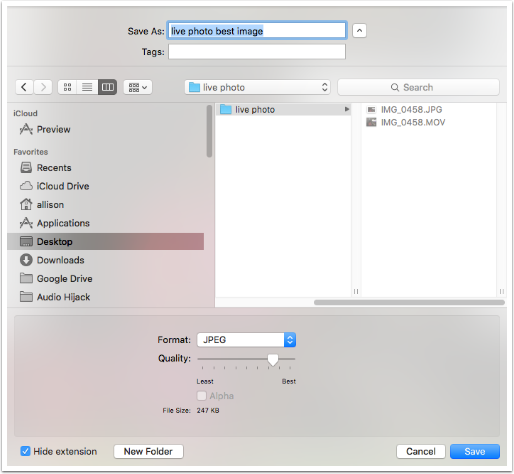The image size is (514, 474).
Task: Switch to list view
Action: [x=87, y=87]
